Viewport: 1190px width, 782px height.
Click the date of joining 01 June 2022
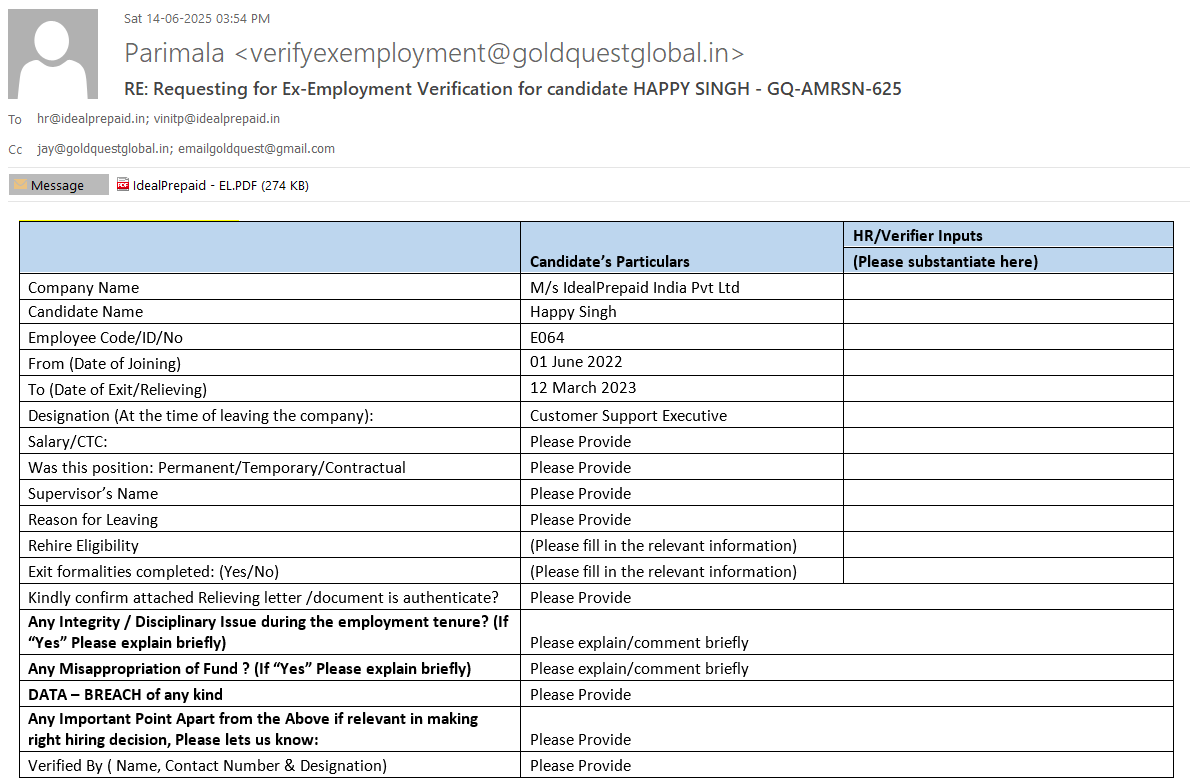[576, 362]
